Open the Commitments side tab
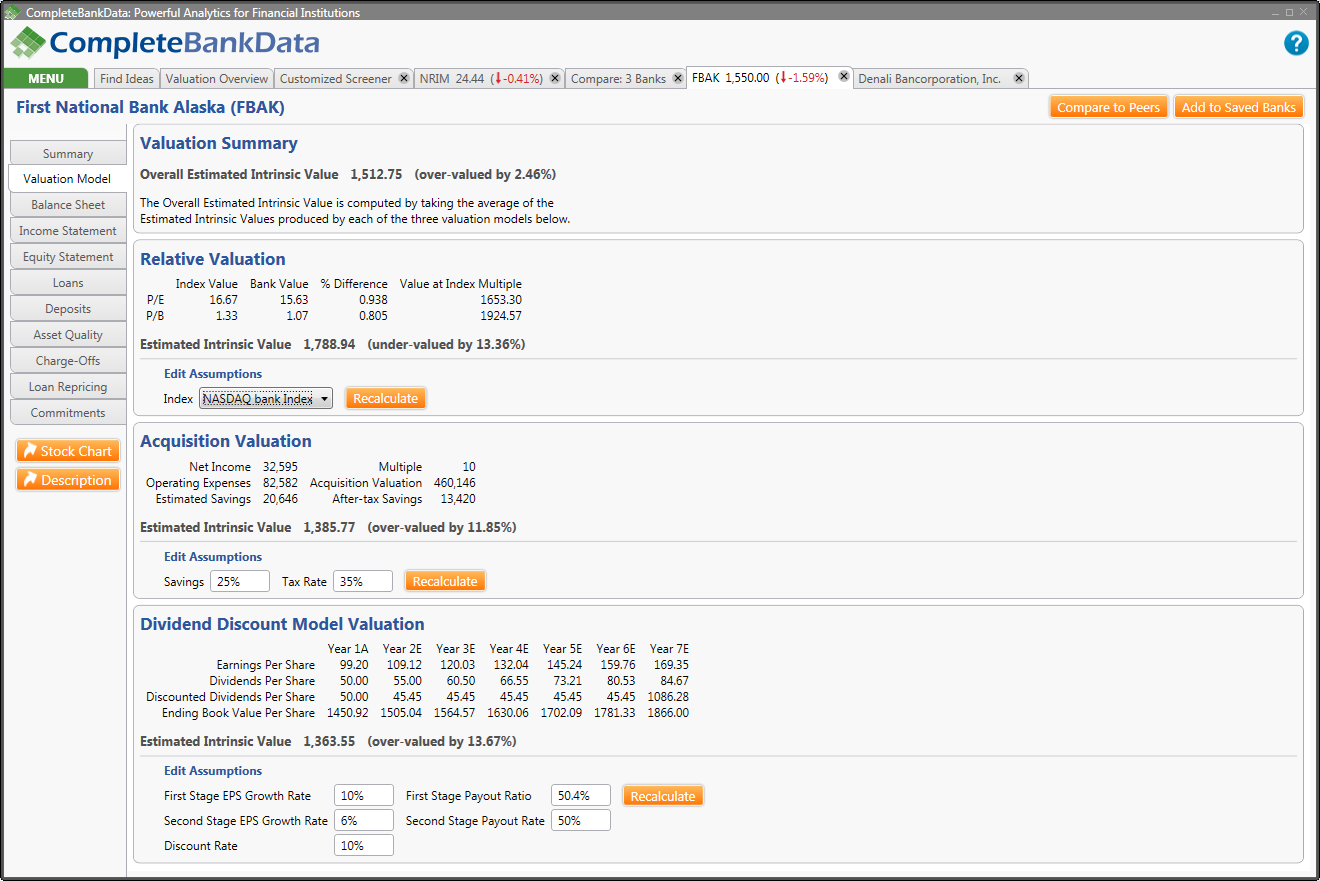 [x=68, y=413]
